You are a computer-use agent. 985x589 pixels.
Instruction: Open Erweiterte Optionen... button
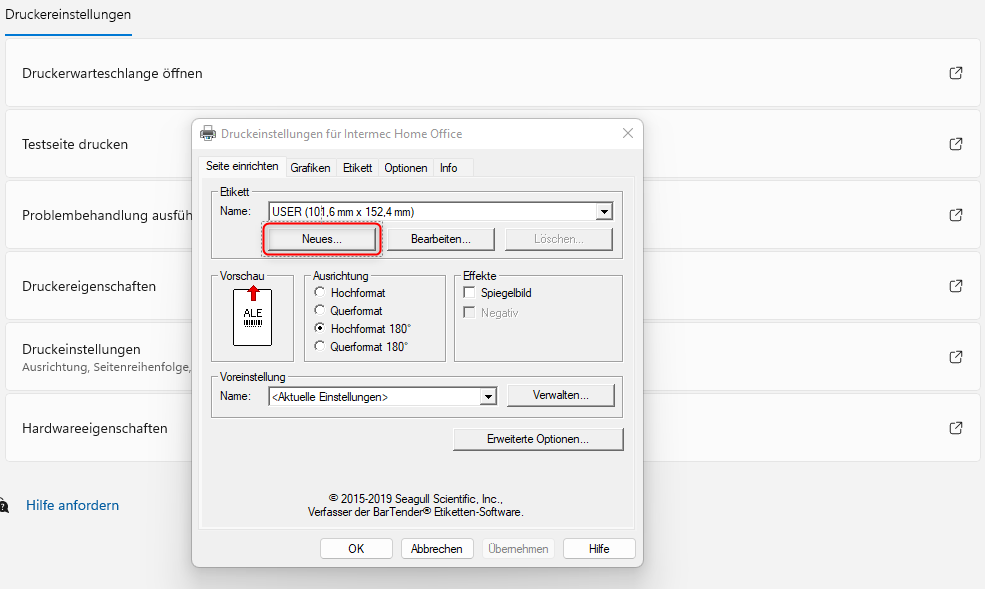click(x=538, y=439)
